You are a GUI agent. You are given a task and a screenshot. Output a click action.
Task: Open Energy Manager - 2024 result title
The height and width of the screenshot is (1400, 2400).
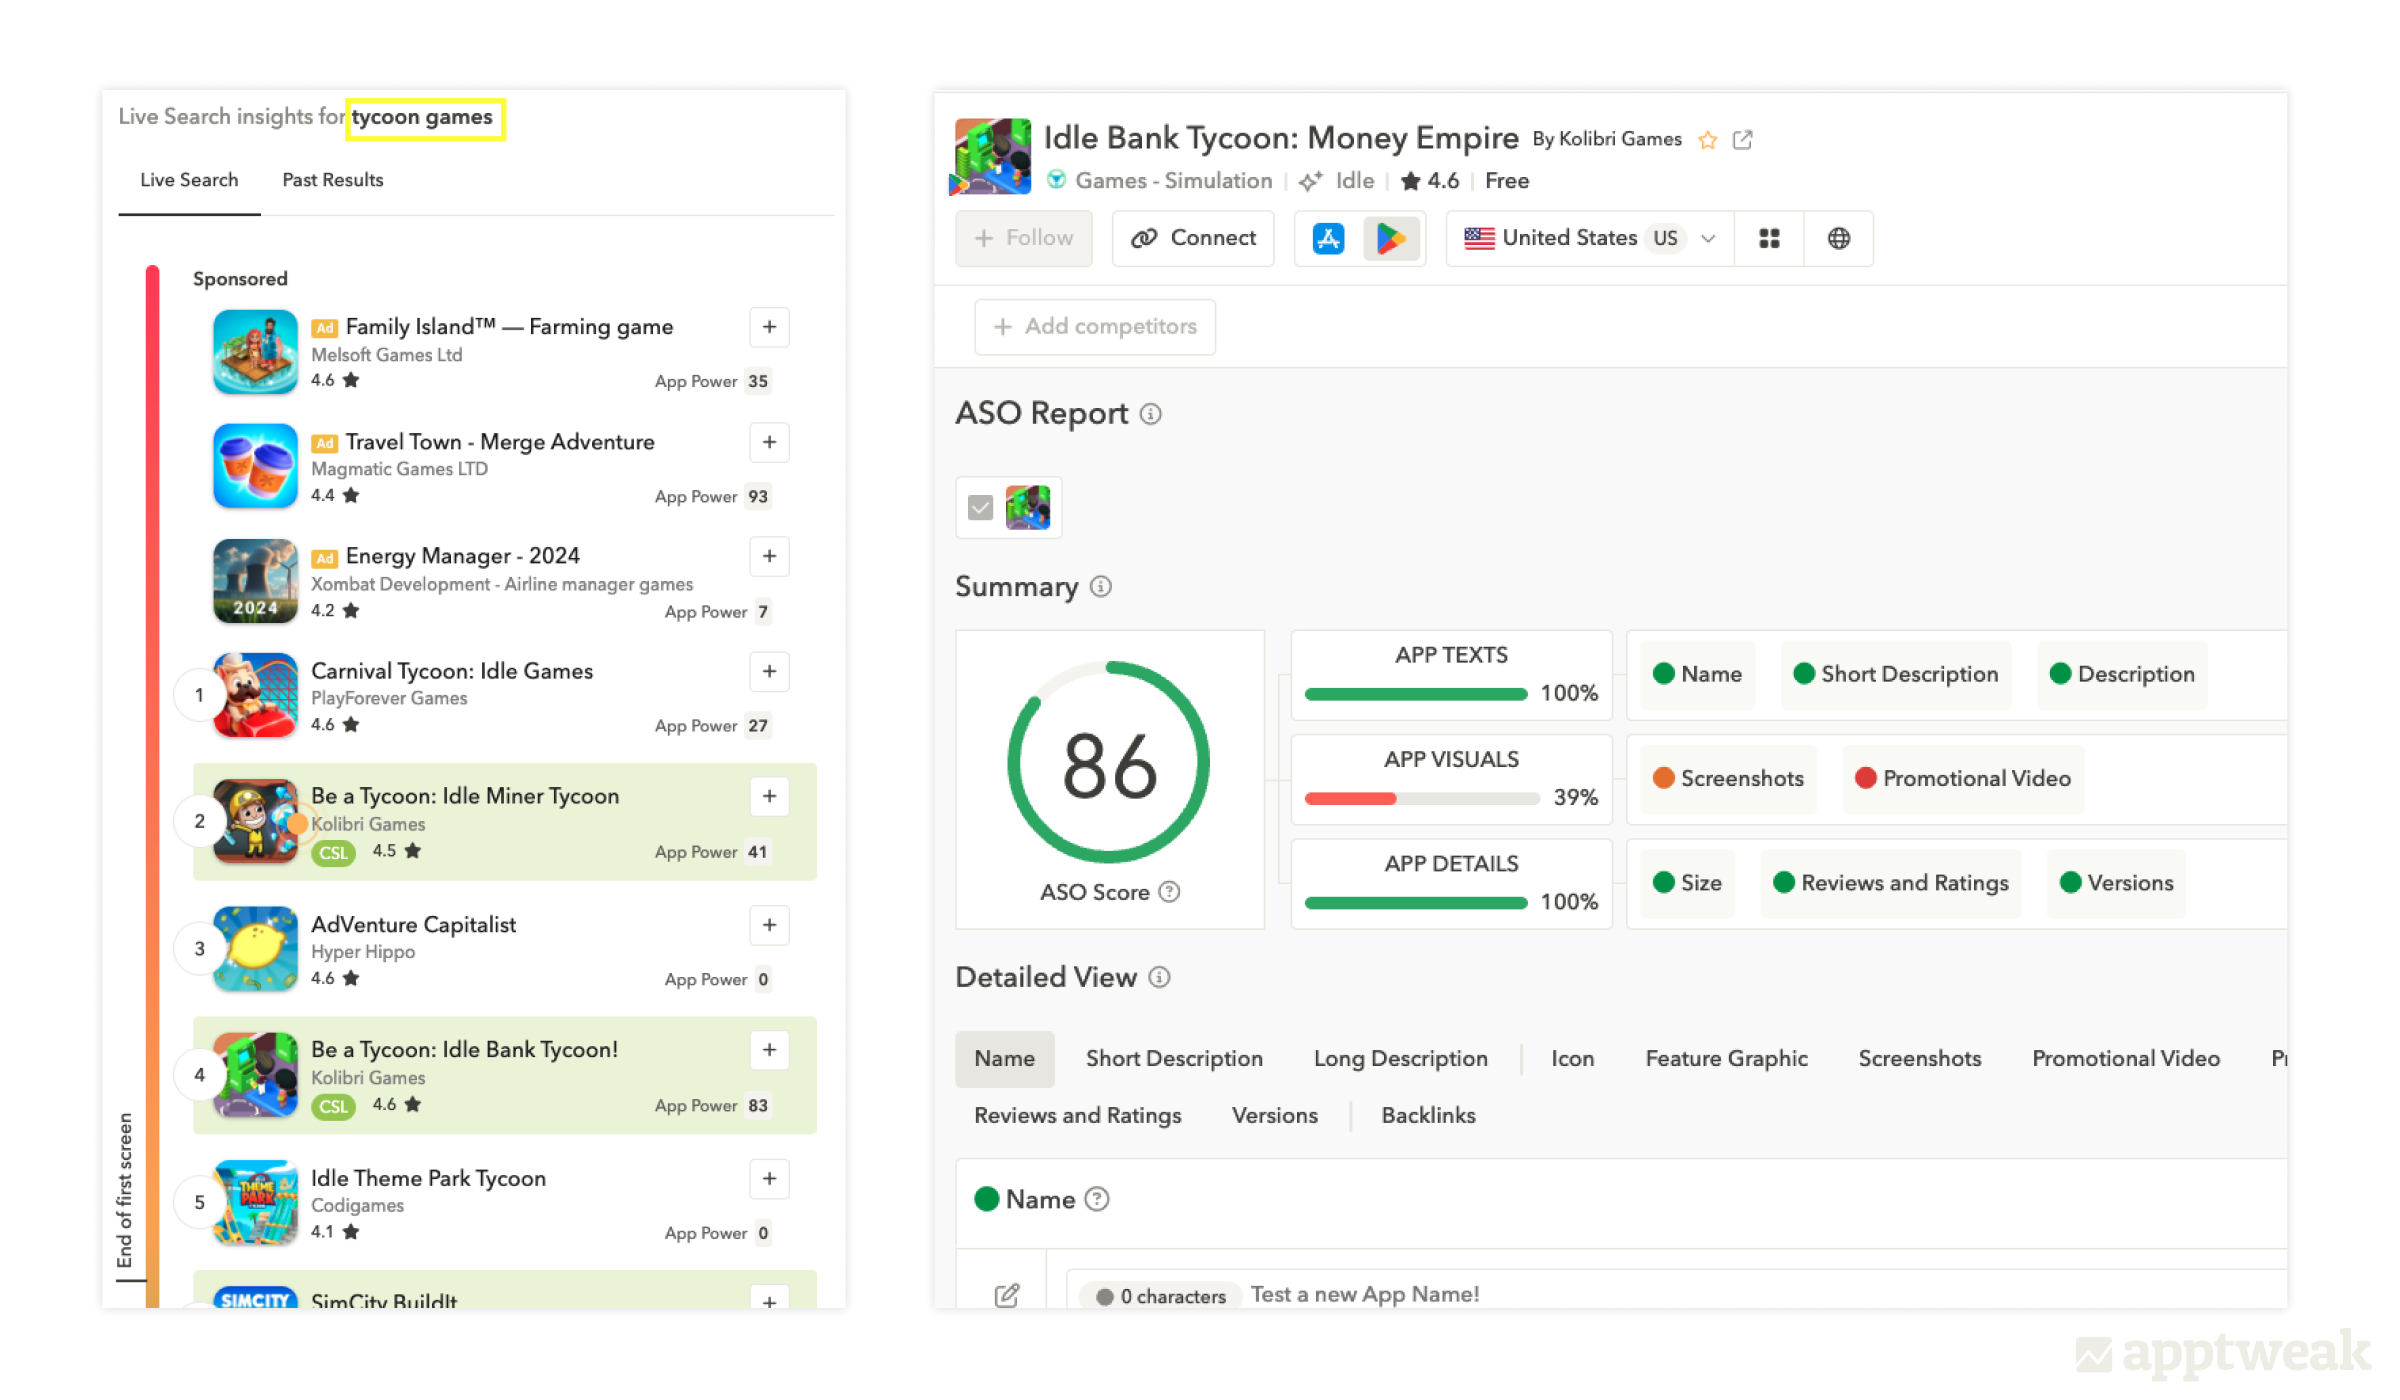pyautogui.click(x=462, y=556)
